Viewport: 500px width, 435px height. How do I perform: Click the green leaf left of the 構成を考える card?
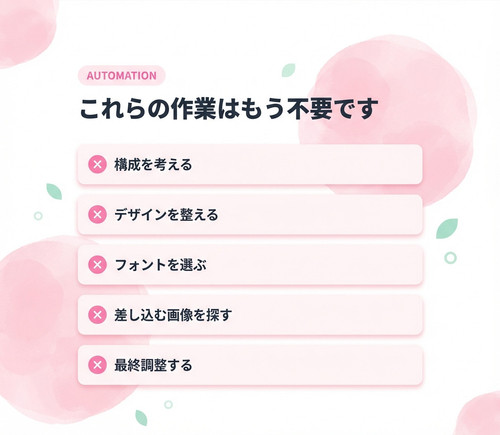[x=54, y=191]
